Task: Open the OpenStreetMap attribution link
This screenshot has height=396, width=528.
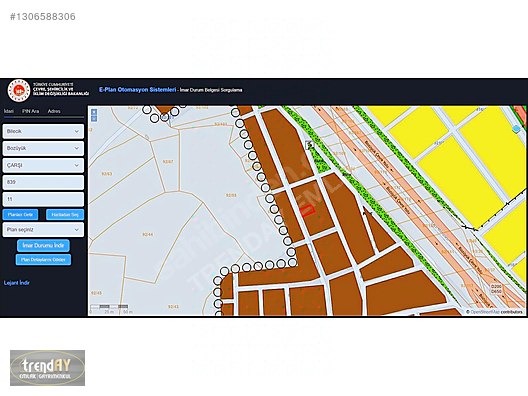Action: tap(485, 312)
